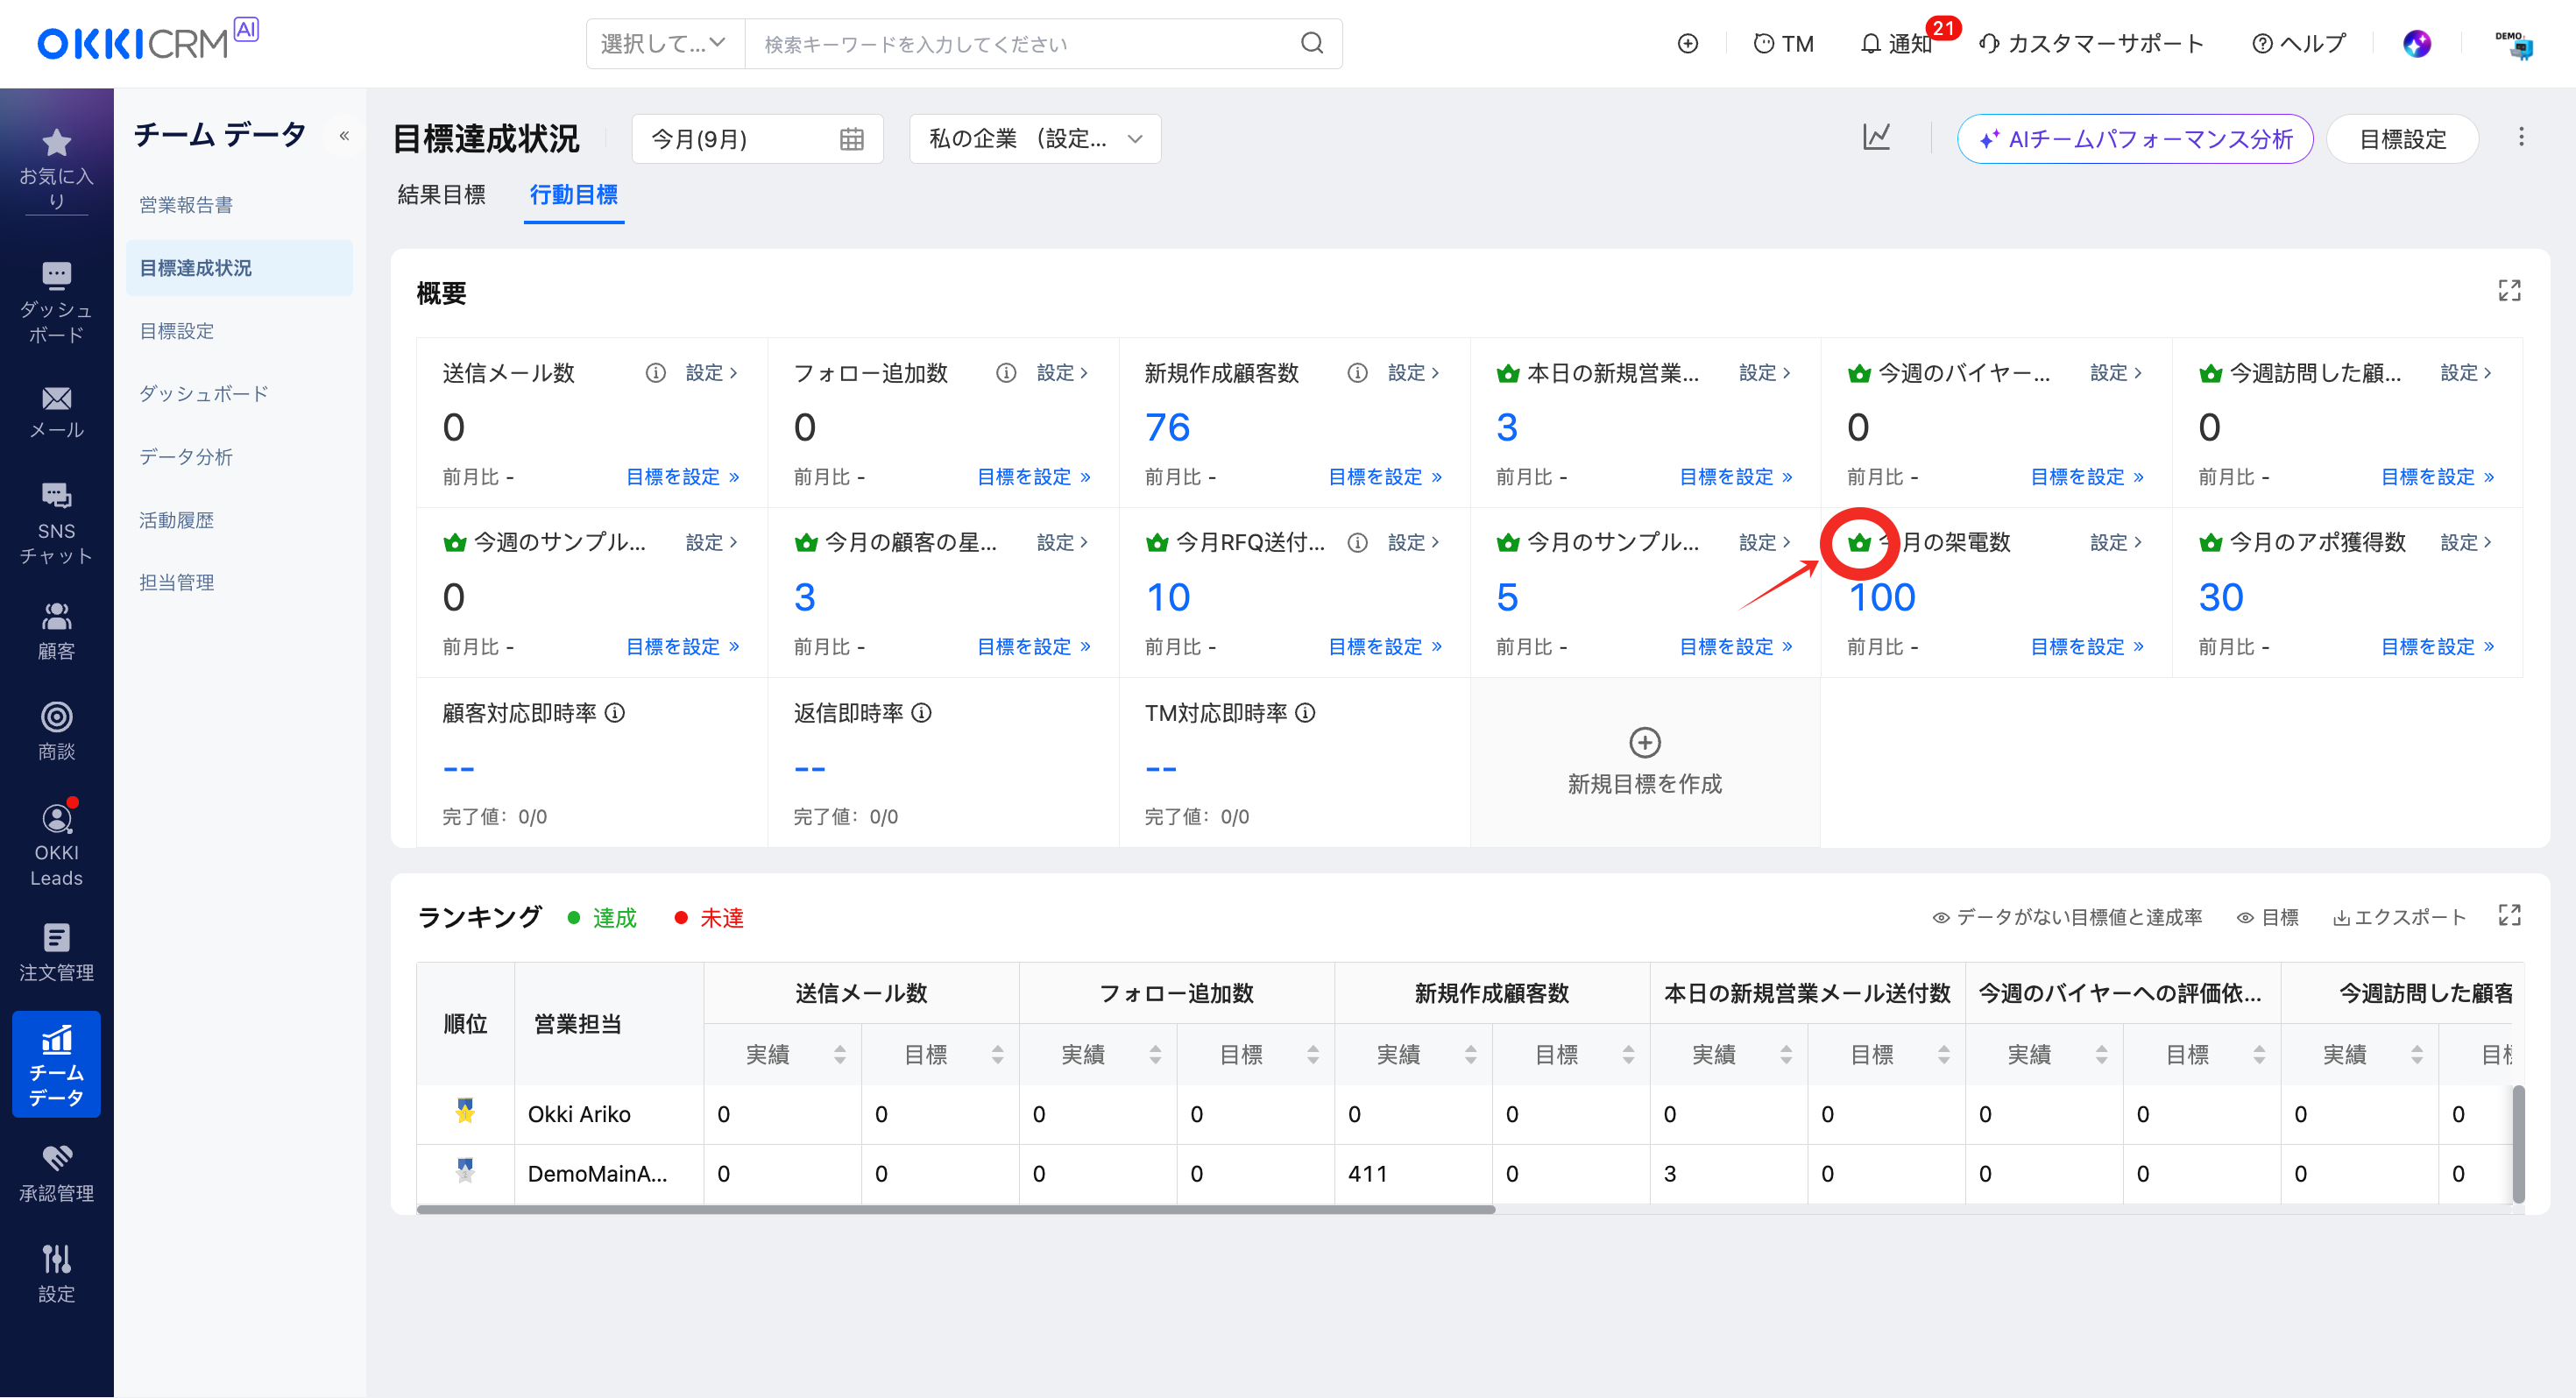The image size is (2576, 1398).
Task: Toggle 目標 column visibility in ranking
Action: (x=2267, y=917)
